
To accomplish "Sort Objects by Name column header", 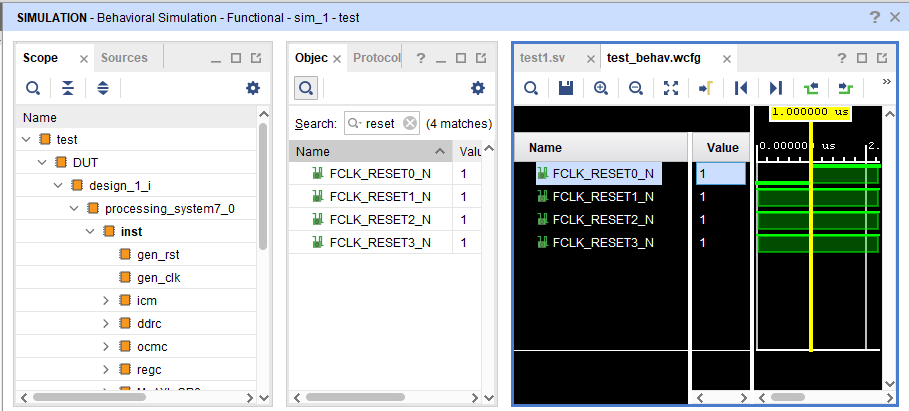I will tap(371, 151).
